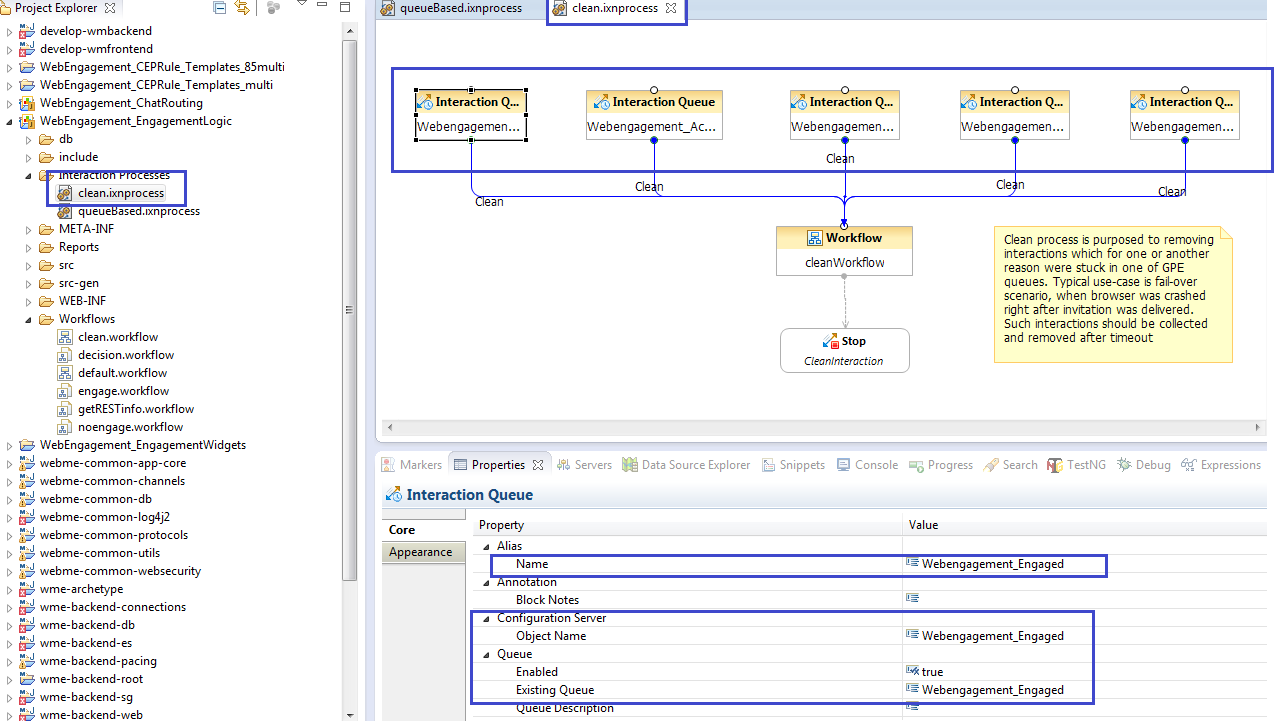Select the Stop CleanInteraction block

click(845, 351)
